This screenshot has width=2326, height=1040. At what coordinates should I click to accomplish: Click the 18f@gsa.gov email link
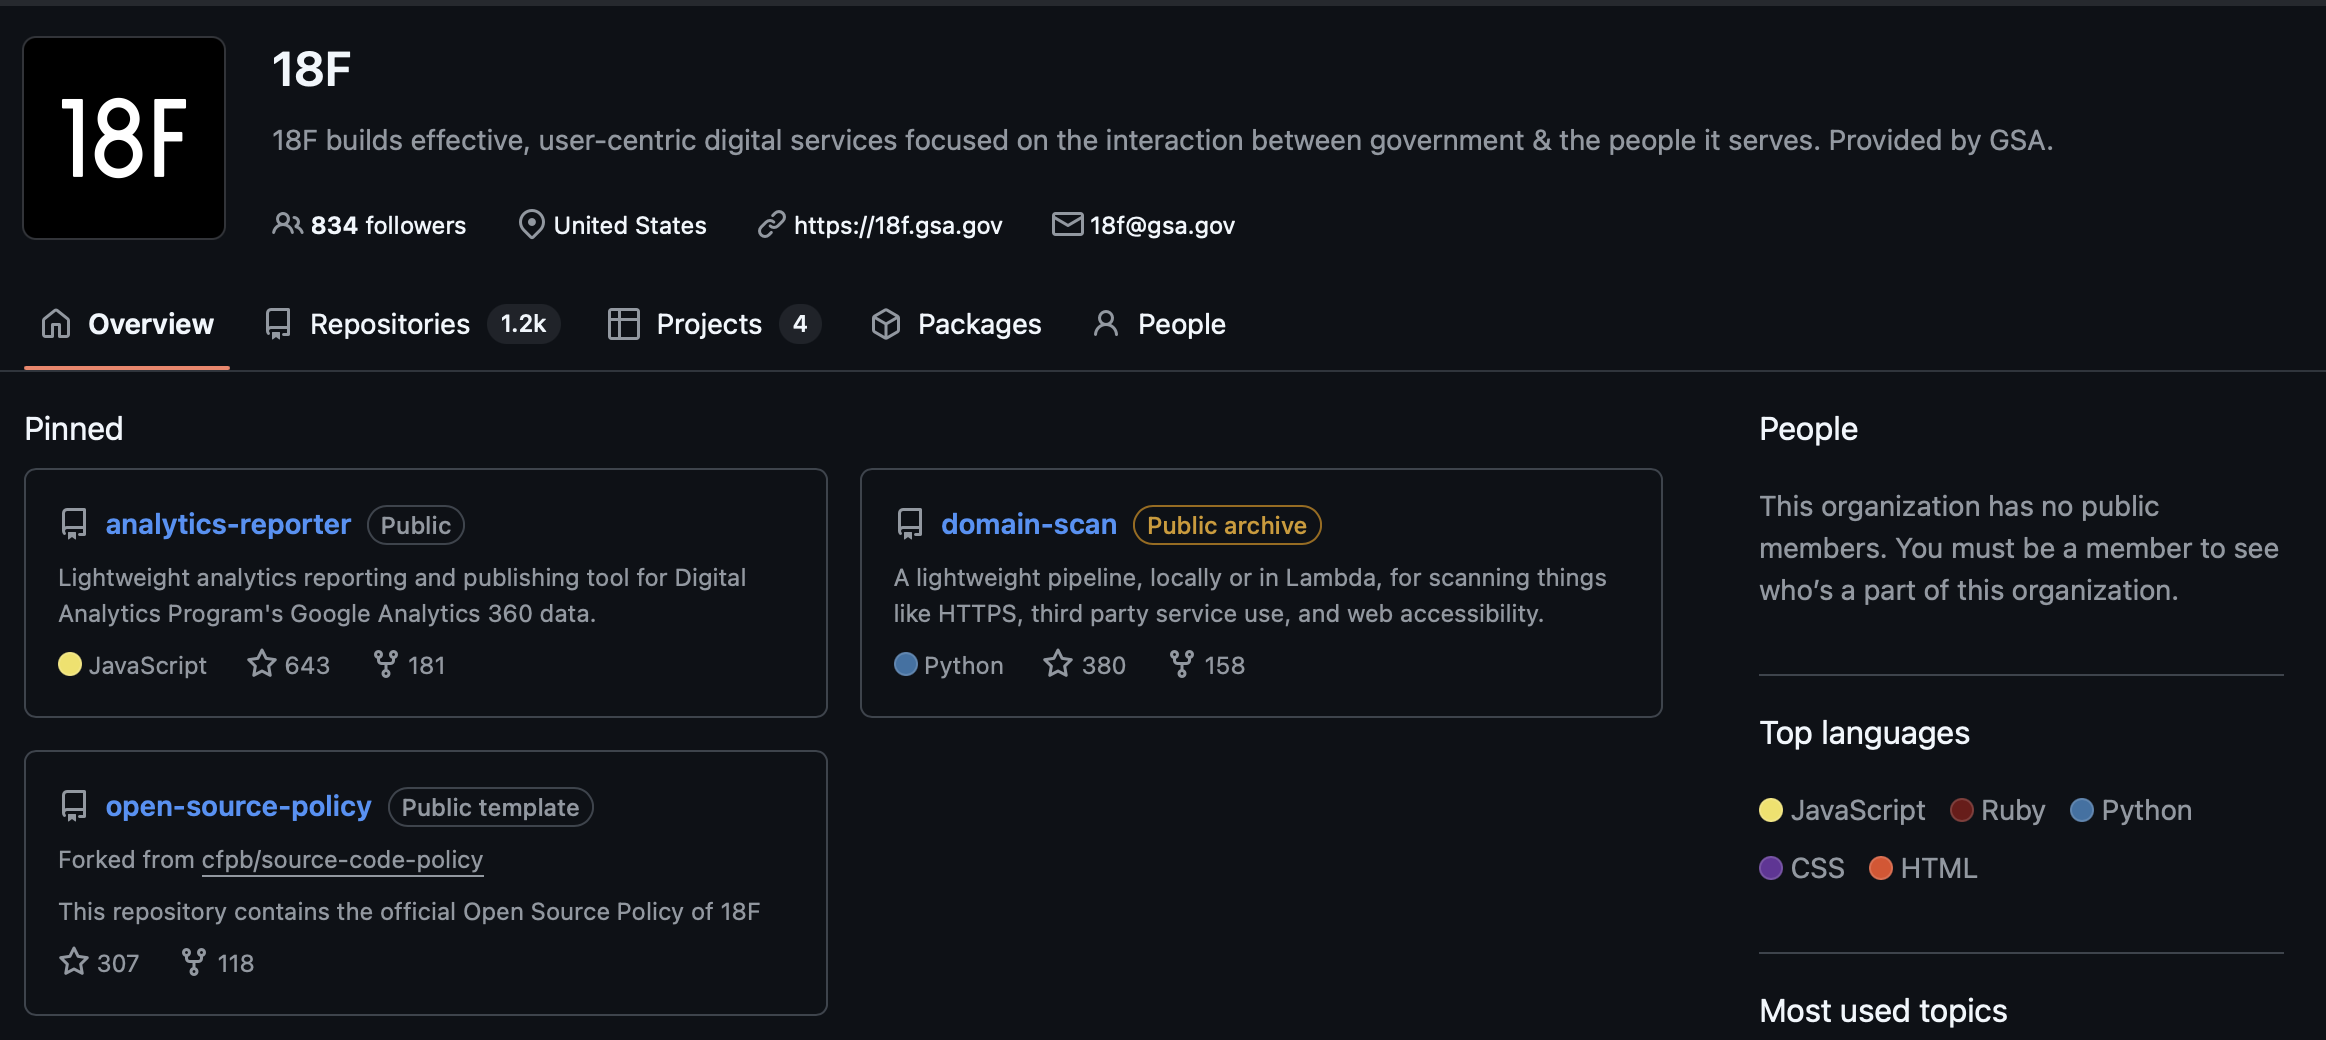click(1162, 225)
